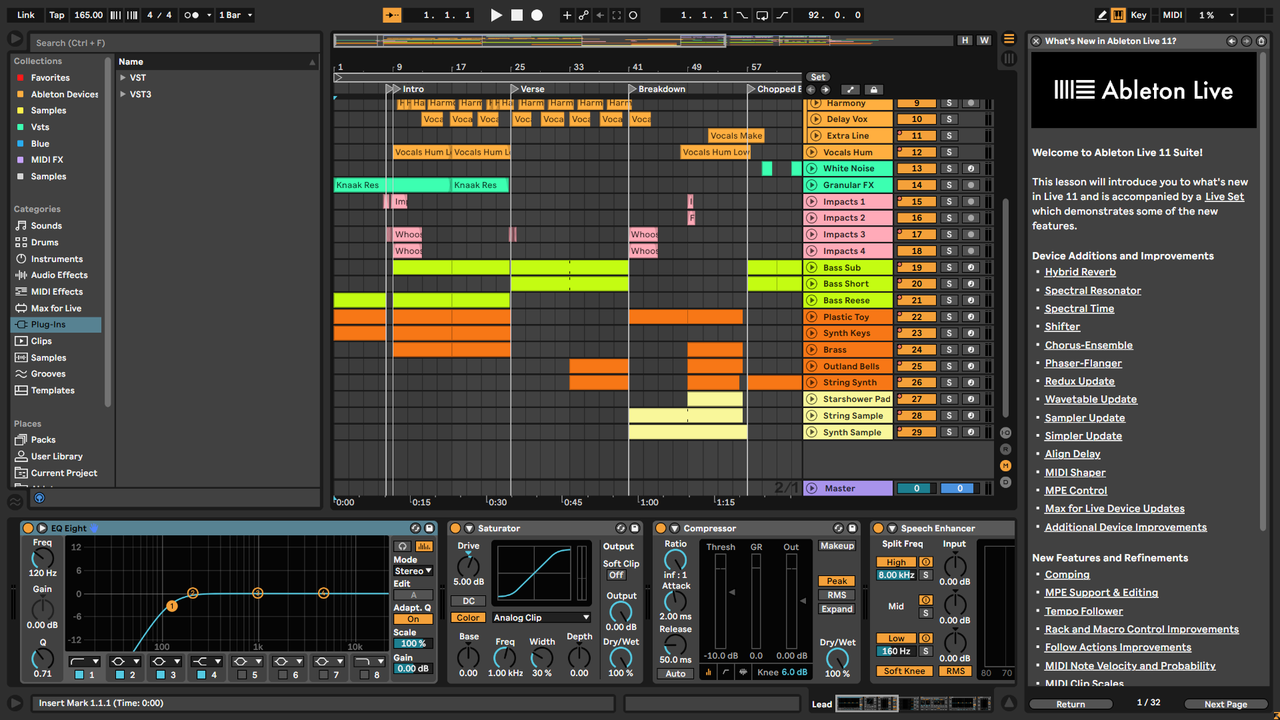Screen dimensions: 1280x720
Task: Open Sounds category in the browser
Action: [46, 226]
